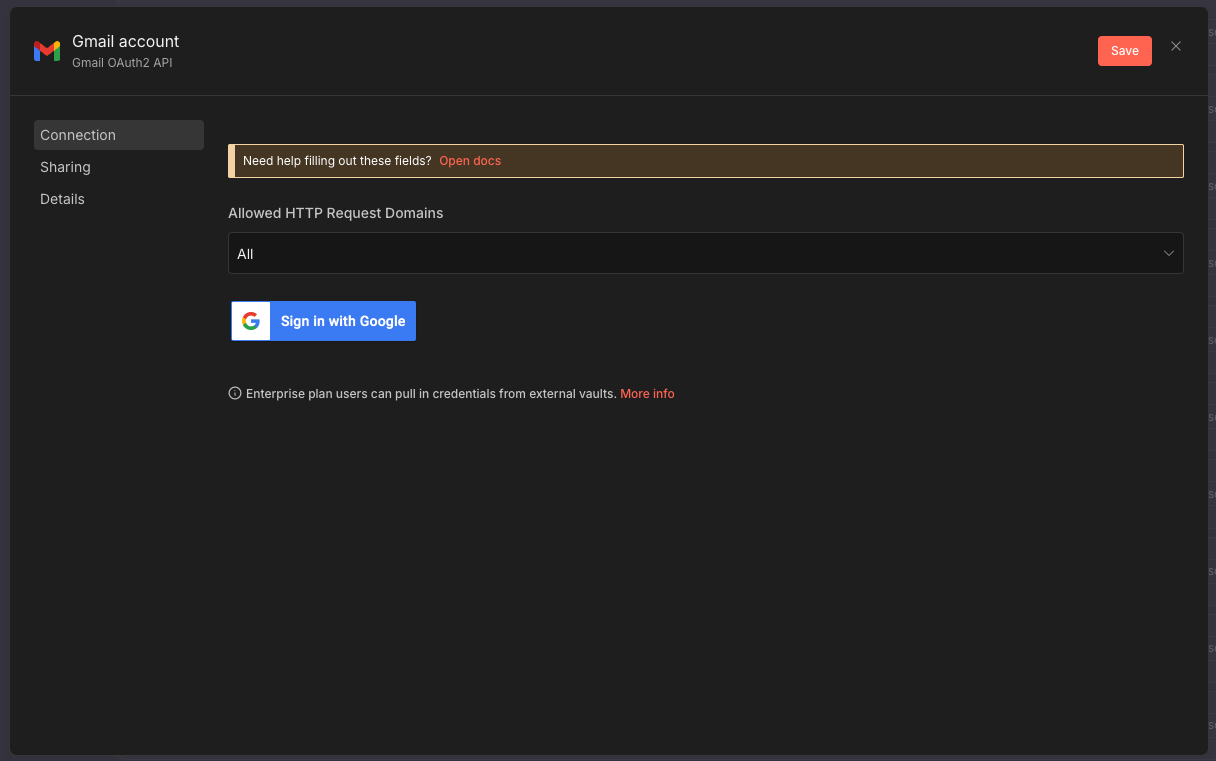Screen dimensions: 1216x761
Task: Follow the Gmail OAuth2 API subtitle text
Action: coord(122,62)
